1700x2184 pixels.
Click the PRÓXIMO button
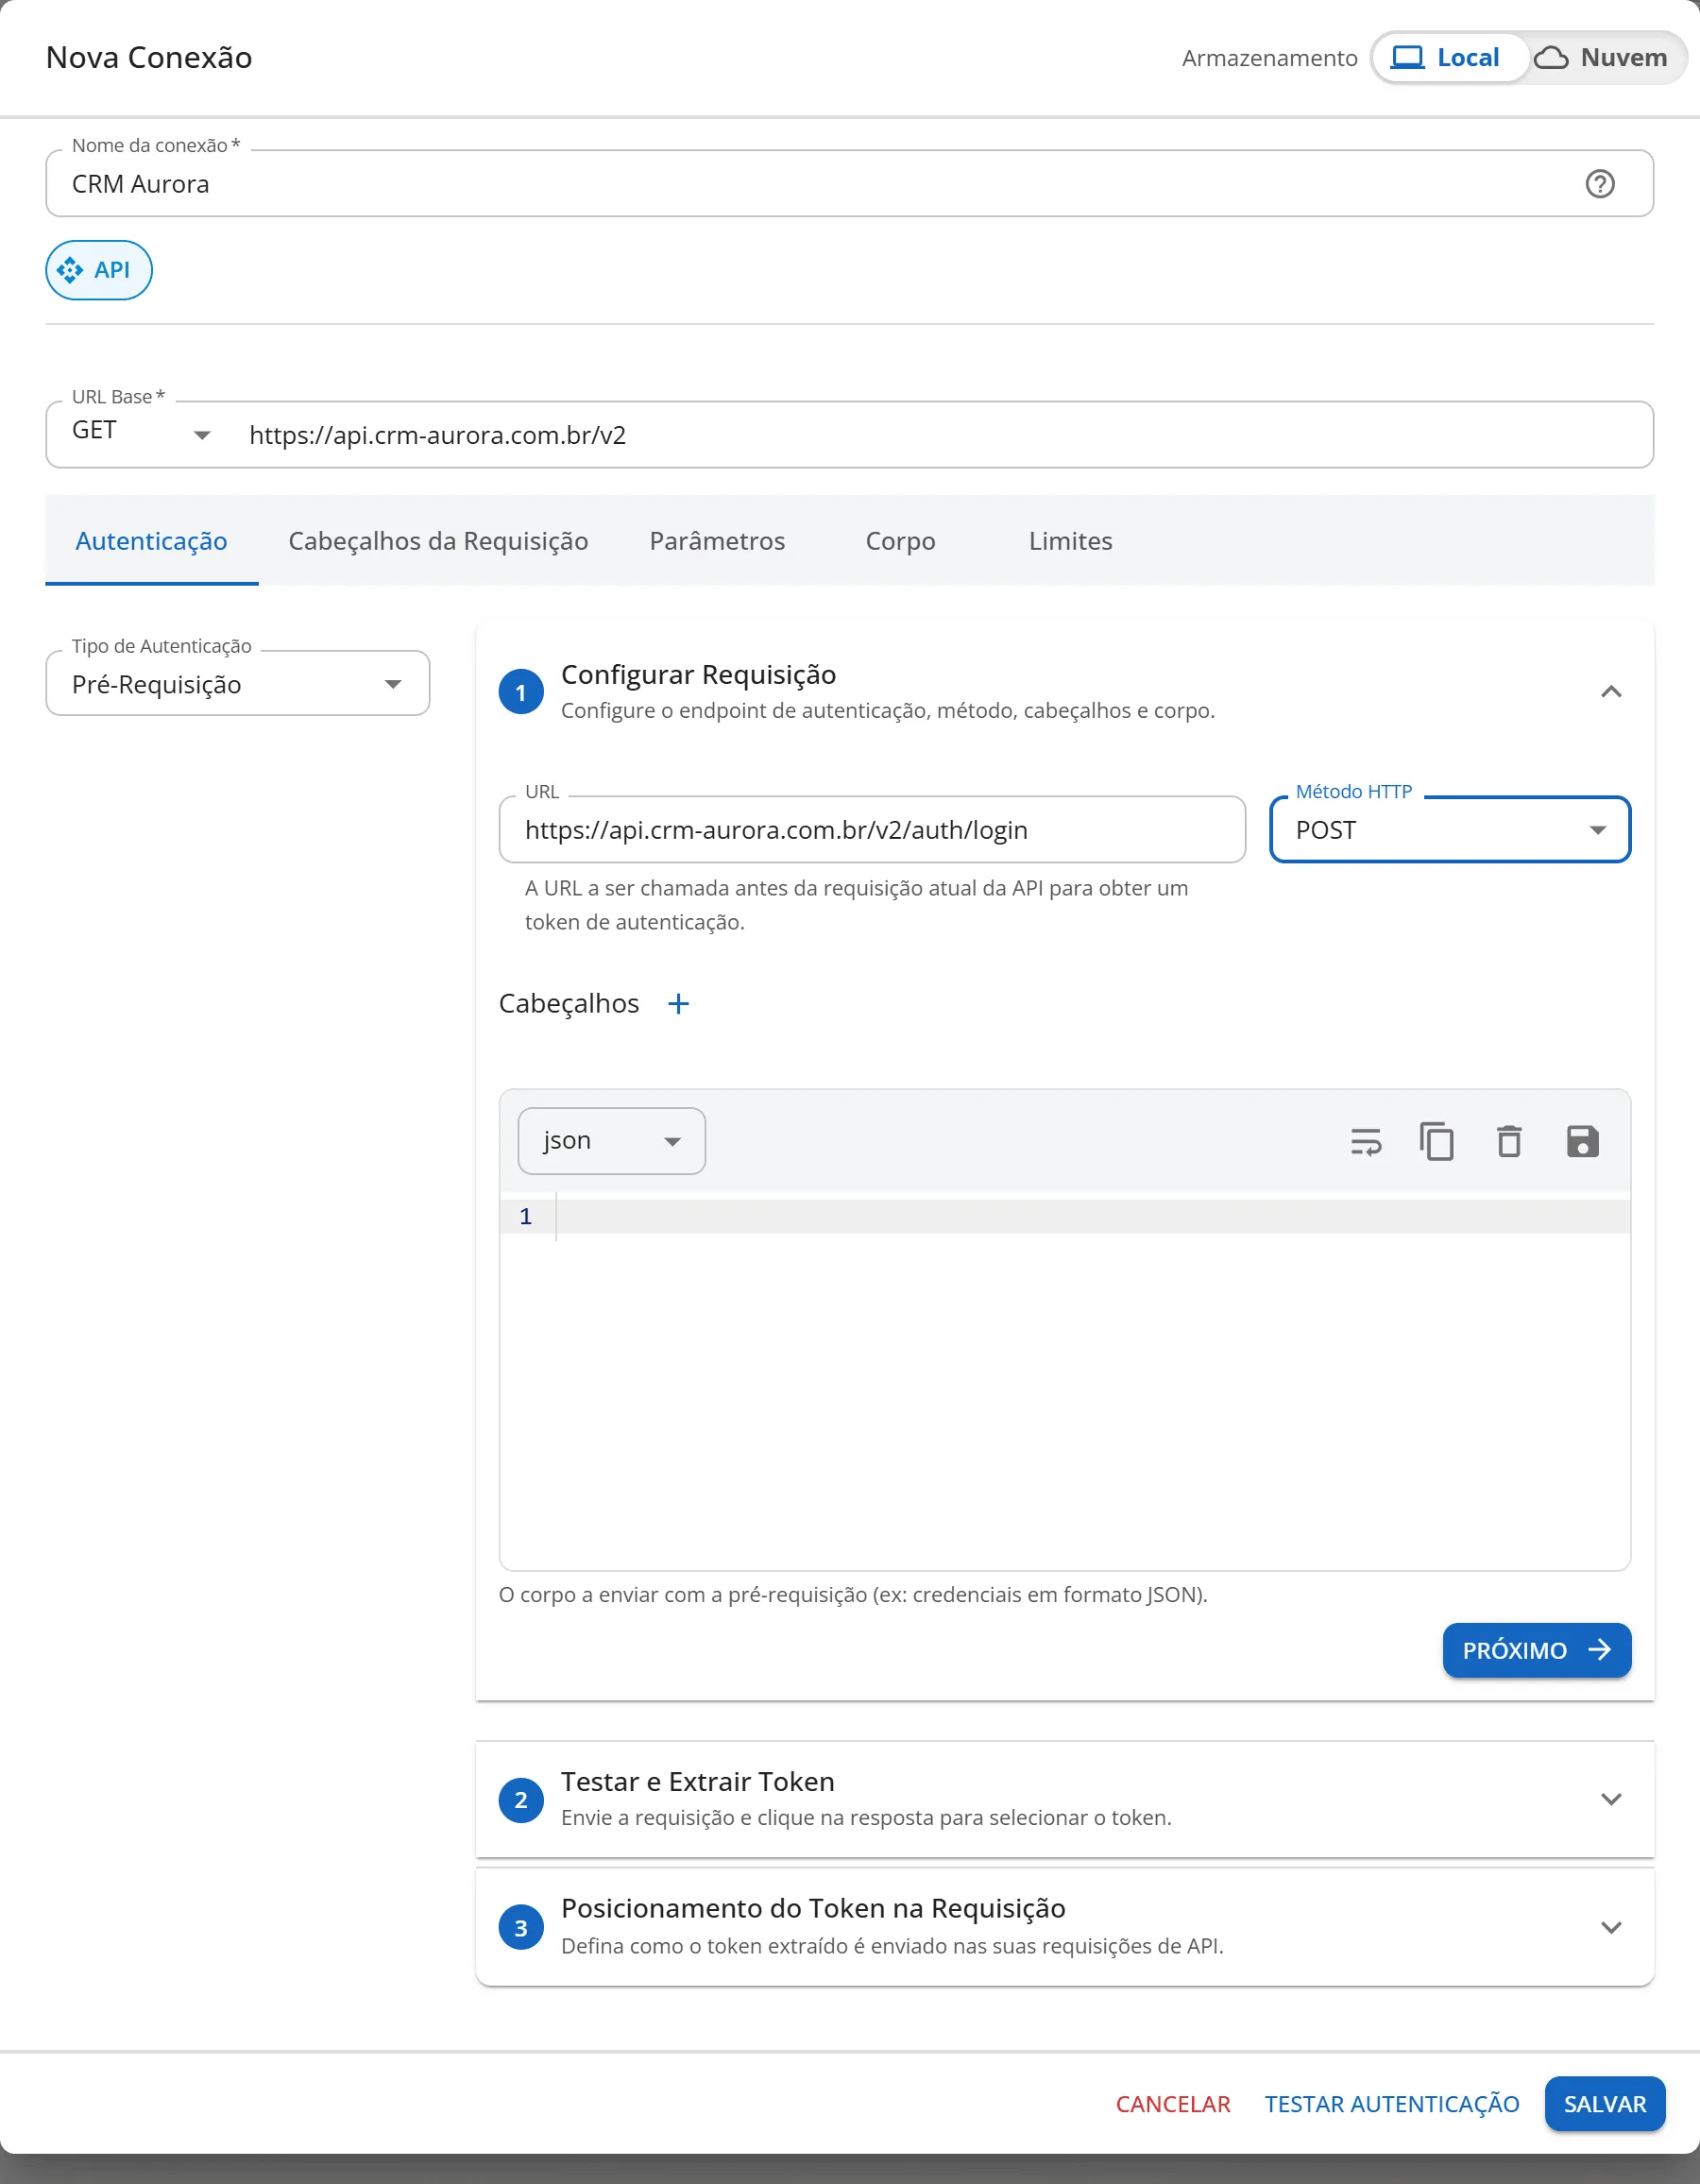1536,1650
